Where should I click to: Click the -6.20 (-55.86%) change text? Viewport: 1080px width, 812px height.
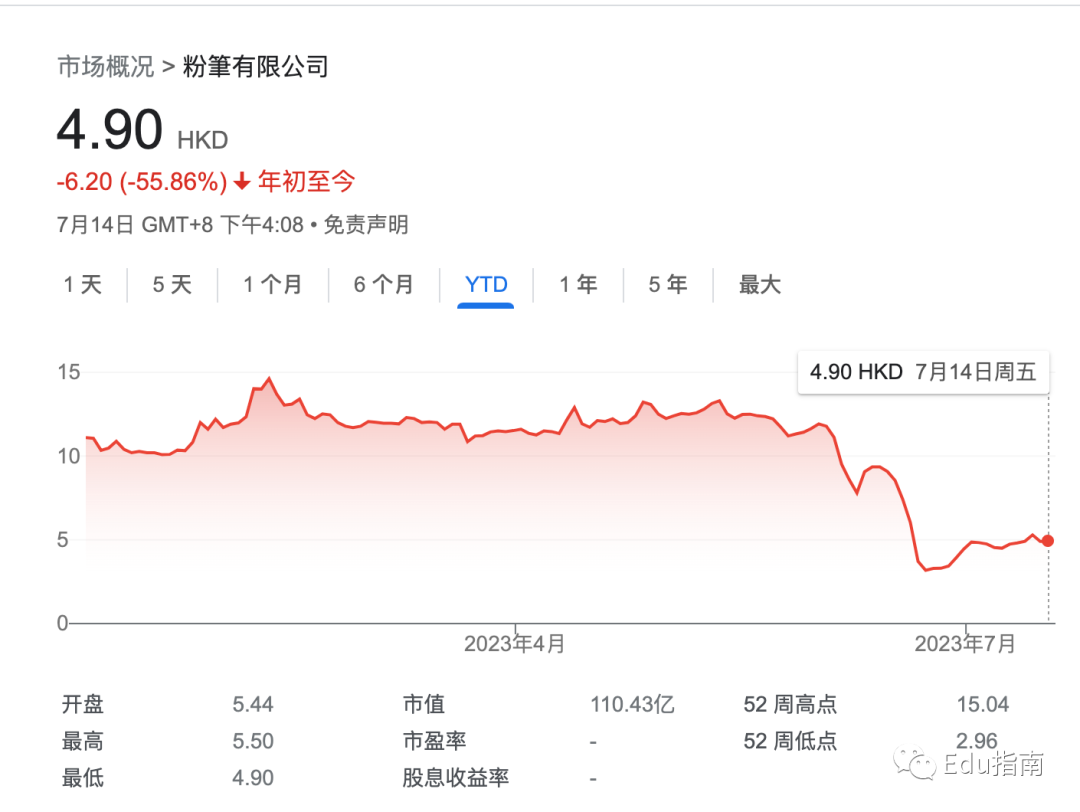click(142, 182)
